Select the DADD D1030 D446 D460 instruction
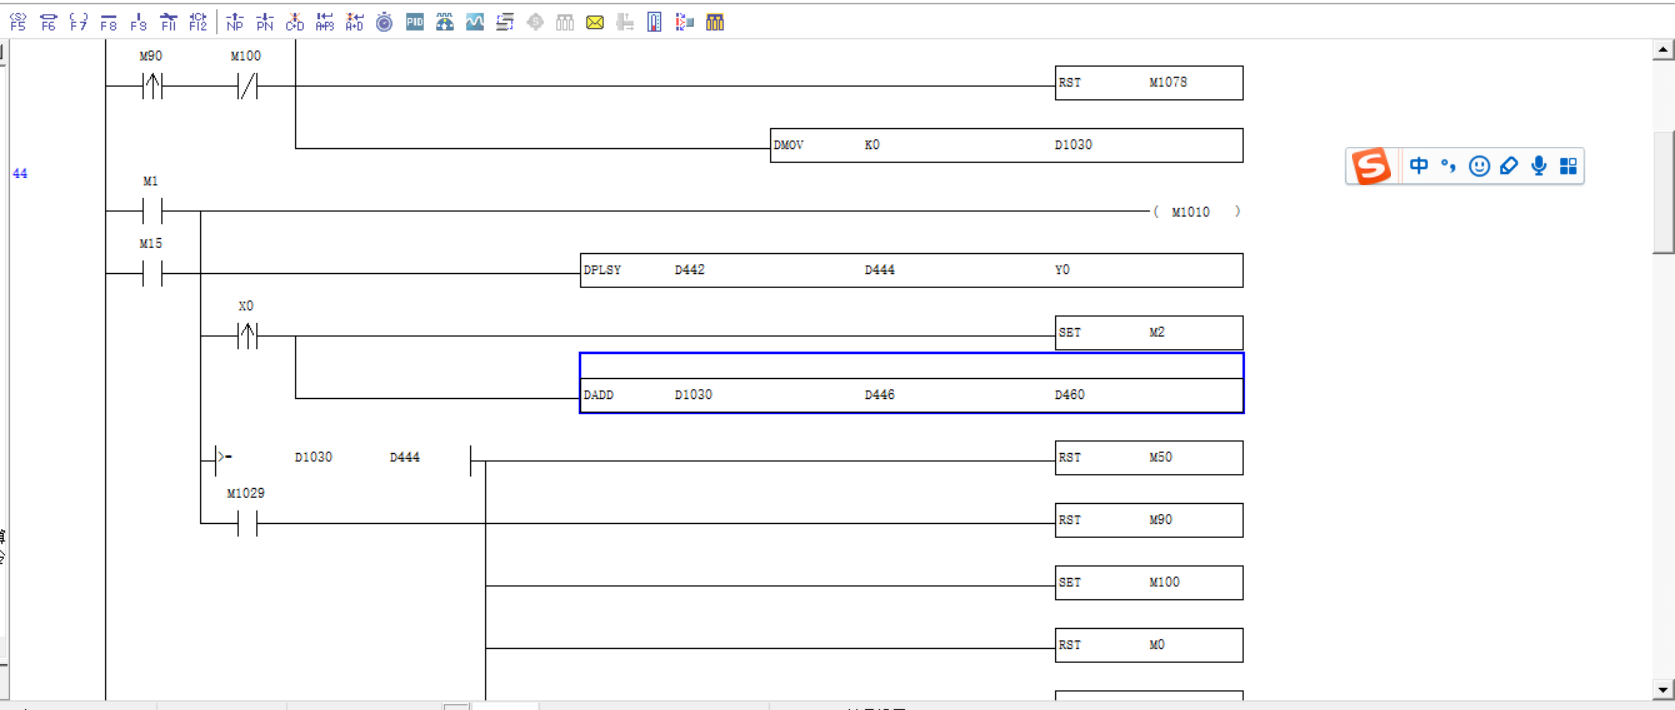This screenshot has width=1675, height=710. (x=911, y=395)
